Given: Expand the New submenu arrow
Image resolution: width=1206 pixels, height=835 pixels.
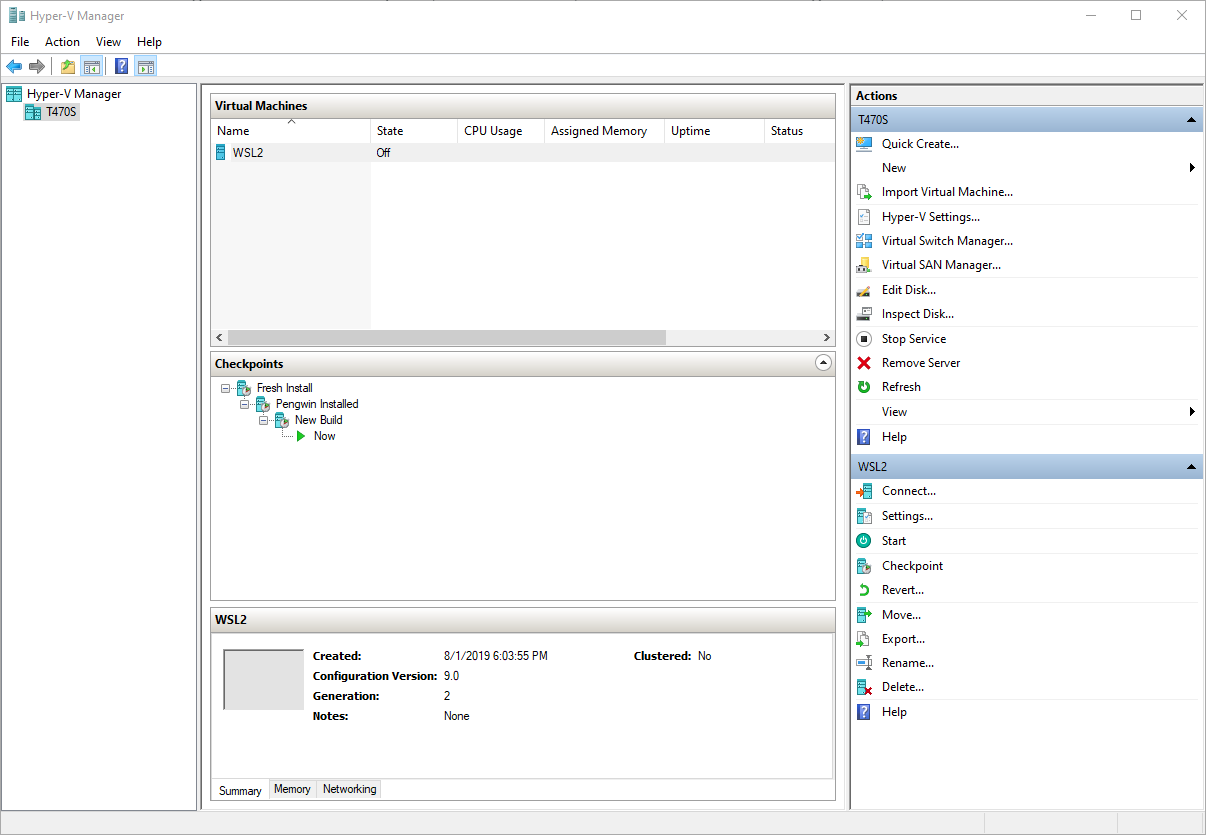Looking at the screenshot, I should click(1190, 167).
